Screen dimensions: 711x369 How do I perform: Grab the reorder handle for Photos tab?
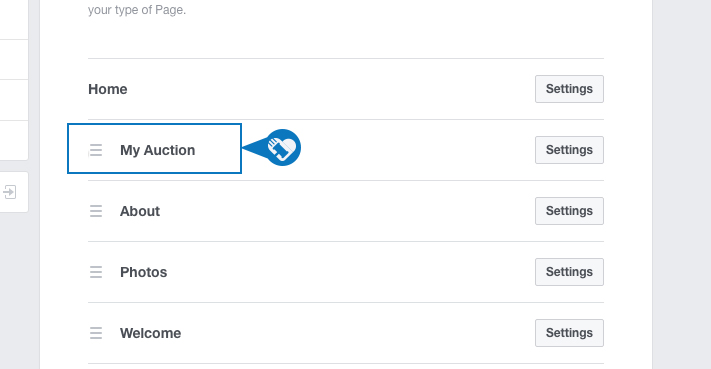click(x=96, y=272)
